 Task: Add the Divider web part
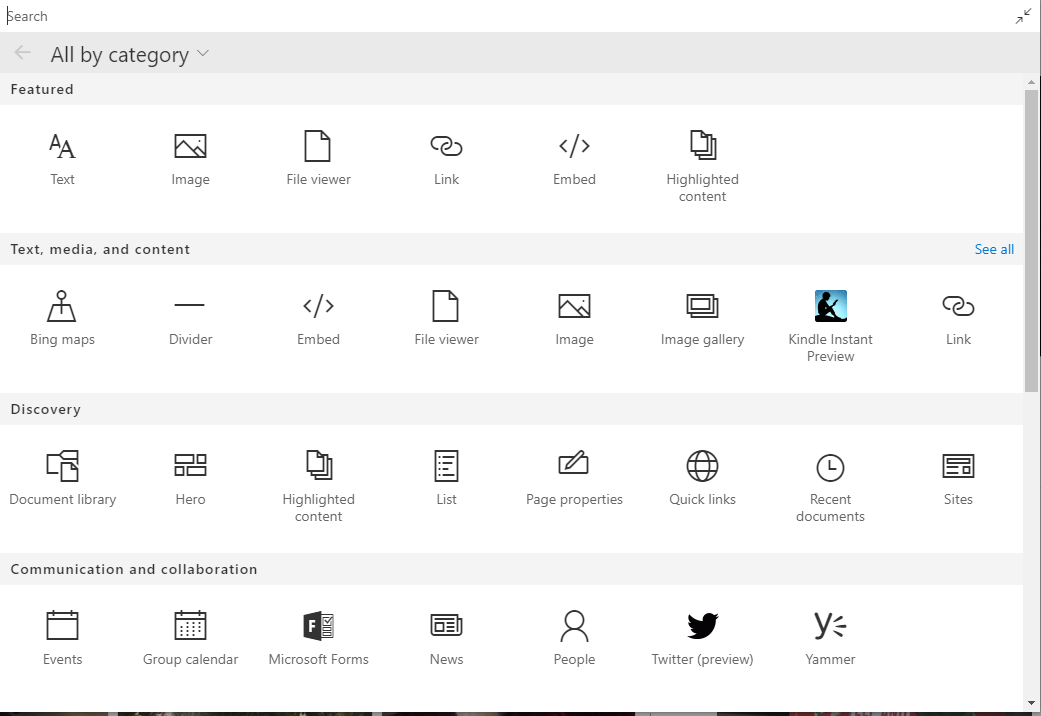[x=190, y=318]
